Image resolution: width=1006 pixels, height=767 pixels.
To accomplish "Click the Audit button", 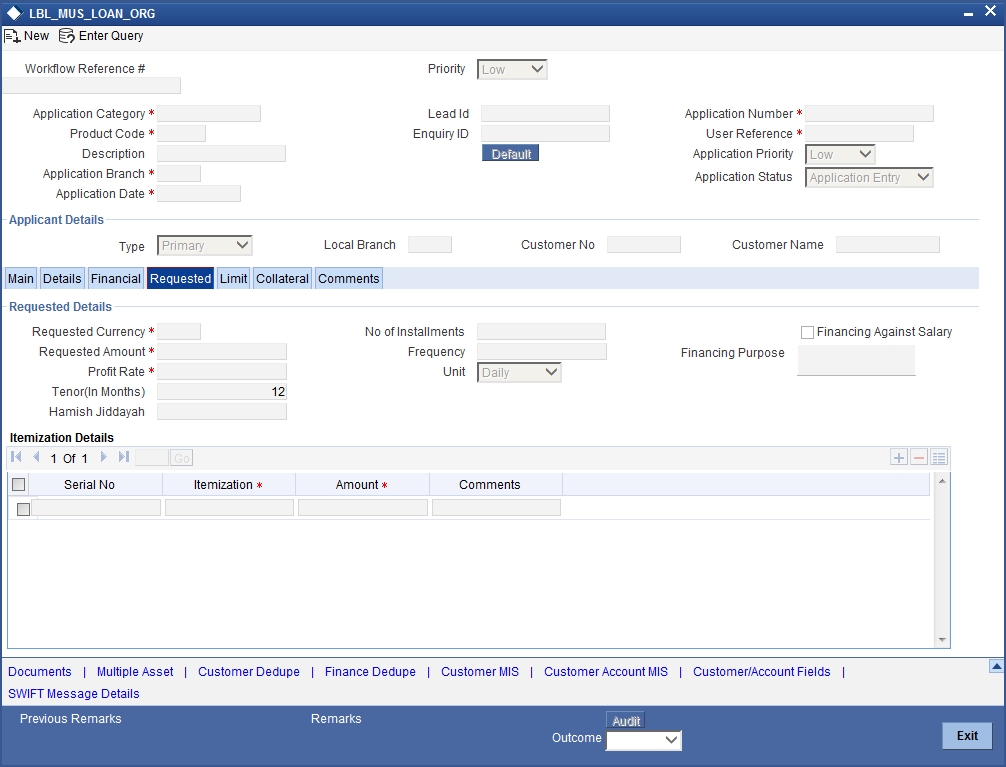I will 626,720.
